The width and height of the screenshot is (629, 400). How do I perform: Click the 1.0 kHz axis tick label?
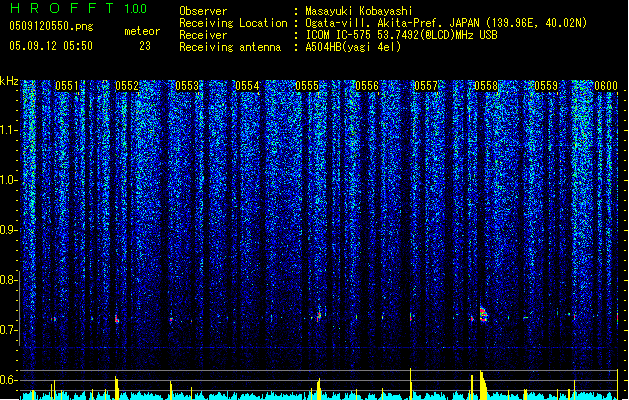pos(8,180)
